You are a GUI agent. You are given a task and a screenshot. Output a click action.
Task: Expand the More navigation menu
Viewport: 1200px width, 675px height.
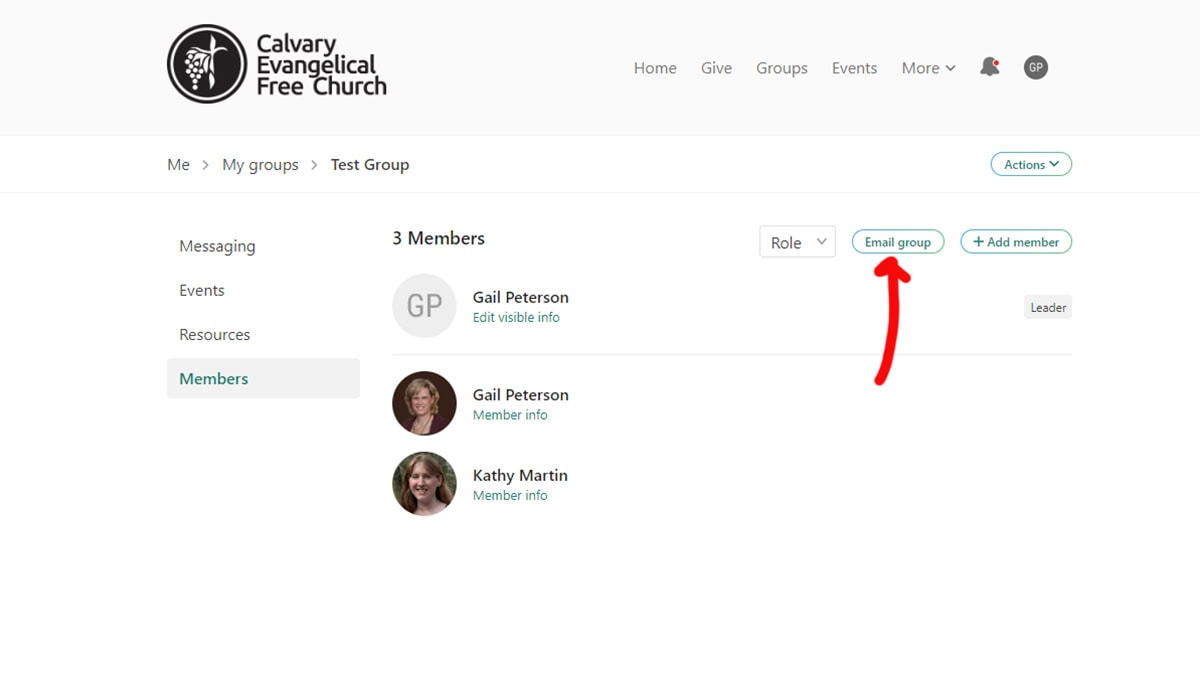928,68
